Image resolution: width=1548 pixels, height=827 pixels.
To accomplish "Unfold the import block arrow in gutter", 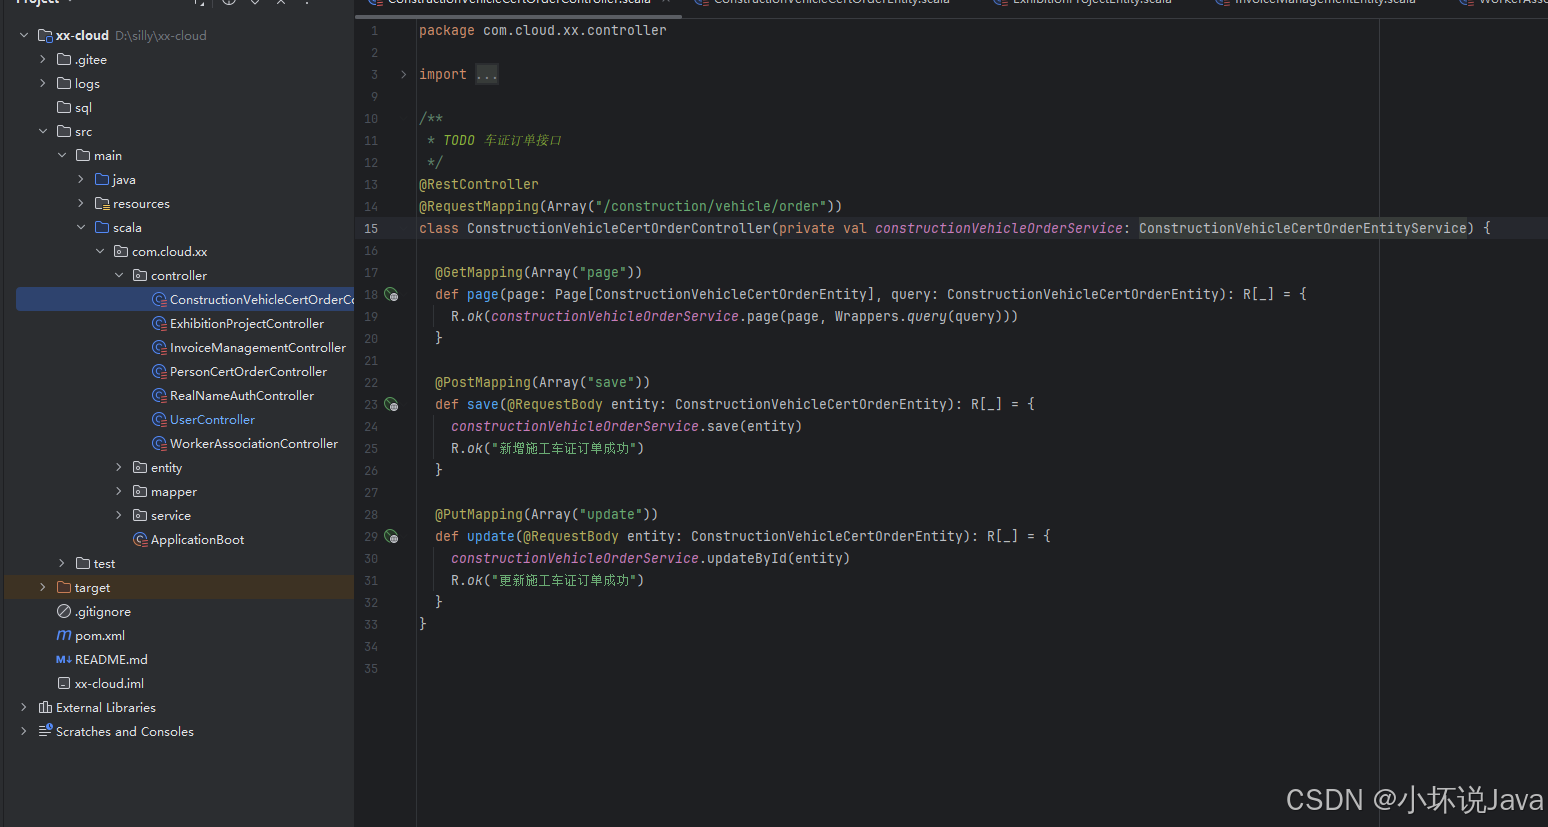I will click(x=404, y=74).
